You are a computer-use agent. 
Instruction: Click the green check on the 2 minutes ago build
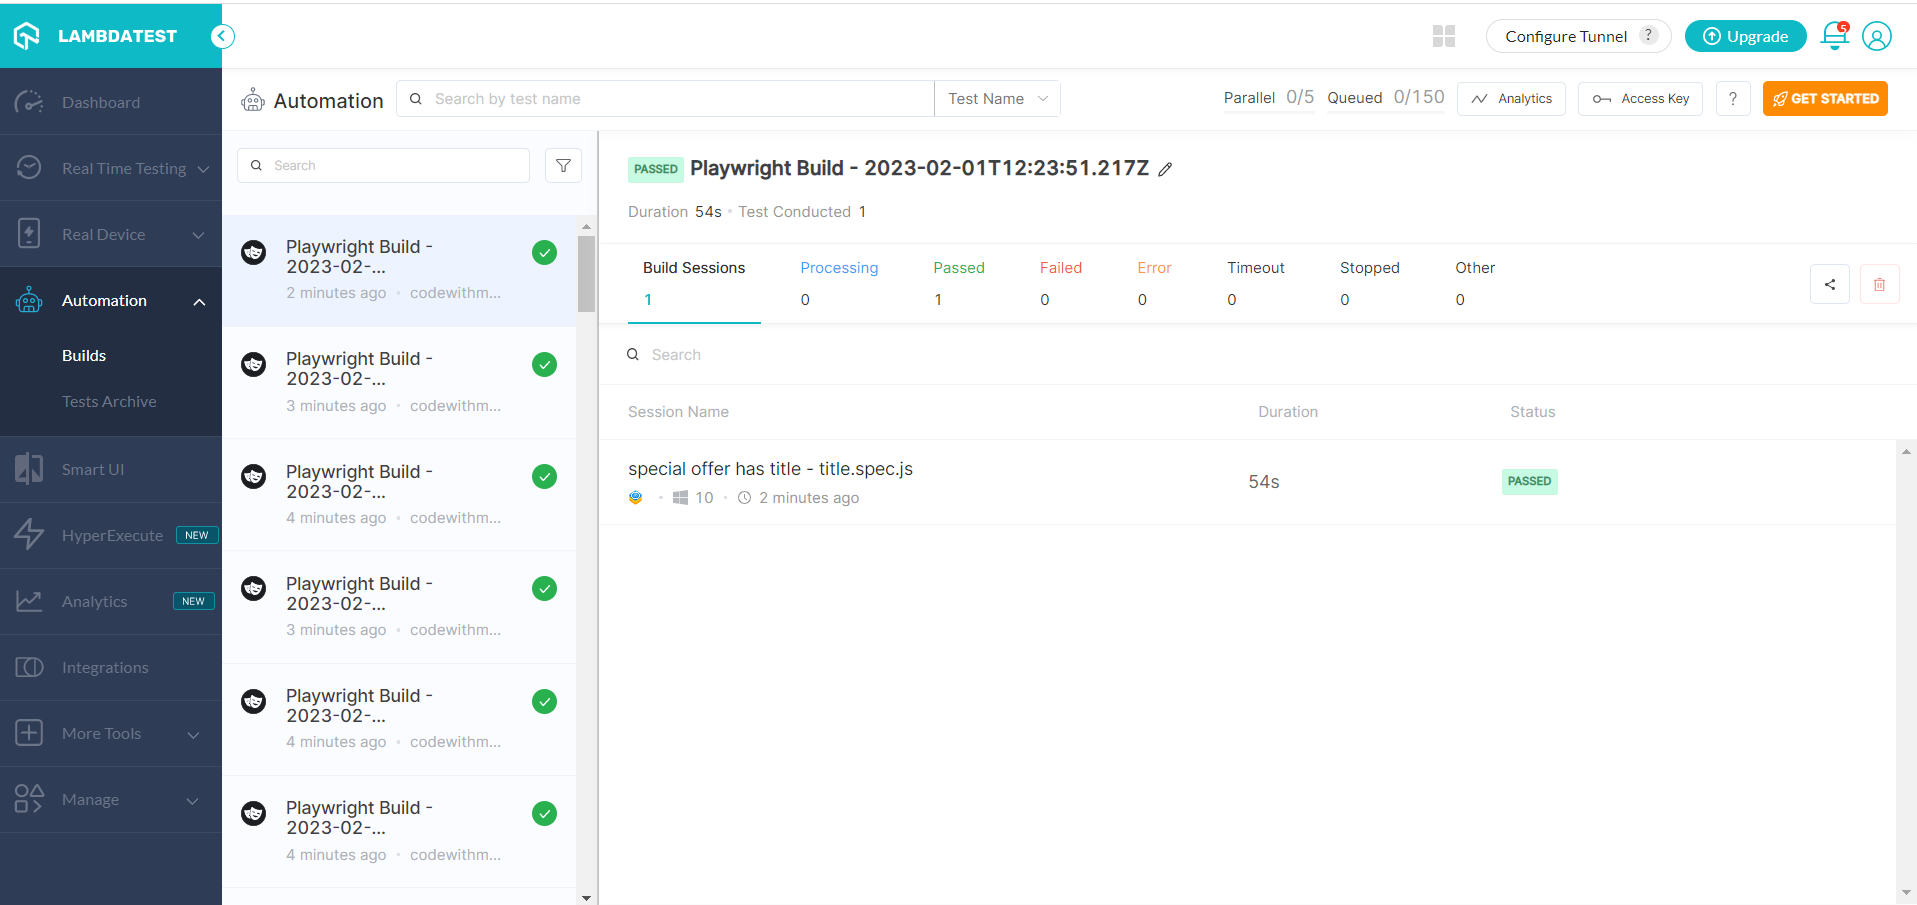(x=544, y=252)
